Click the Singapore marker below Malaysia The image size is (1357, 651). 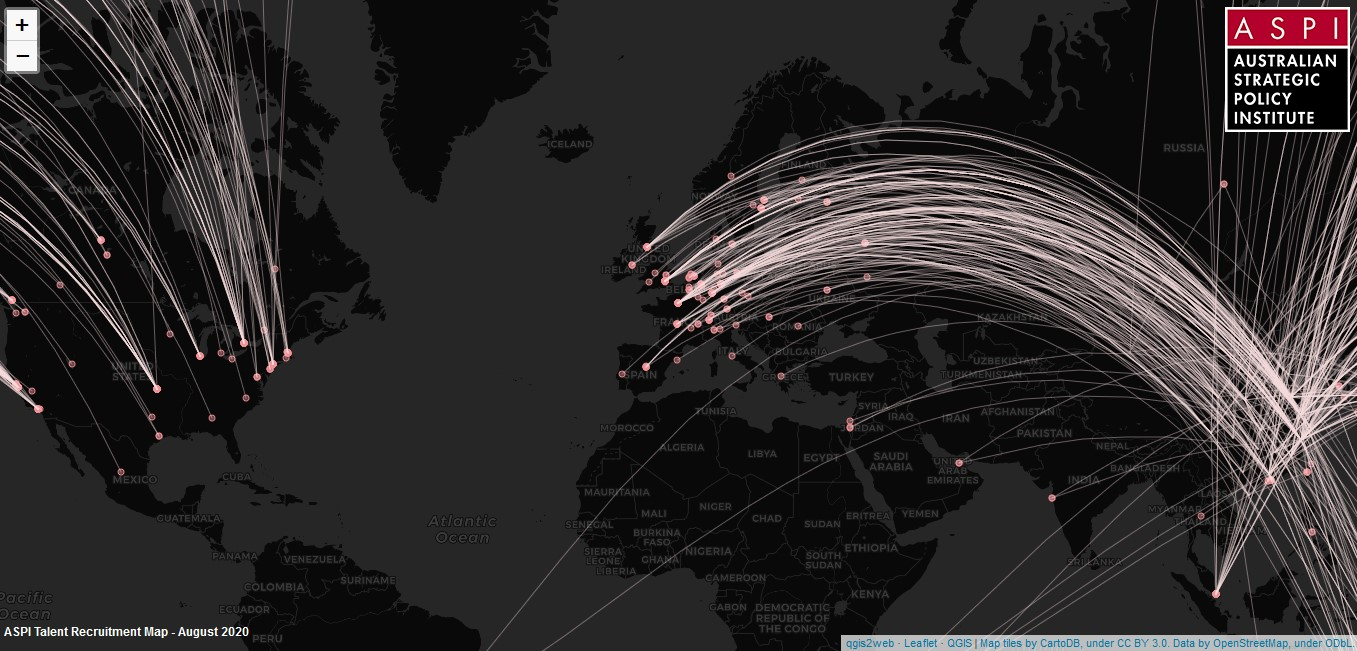[x=1216, y=594]
